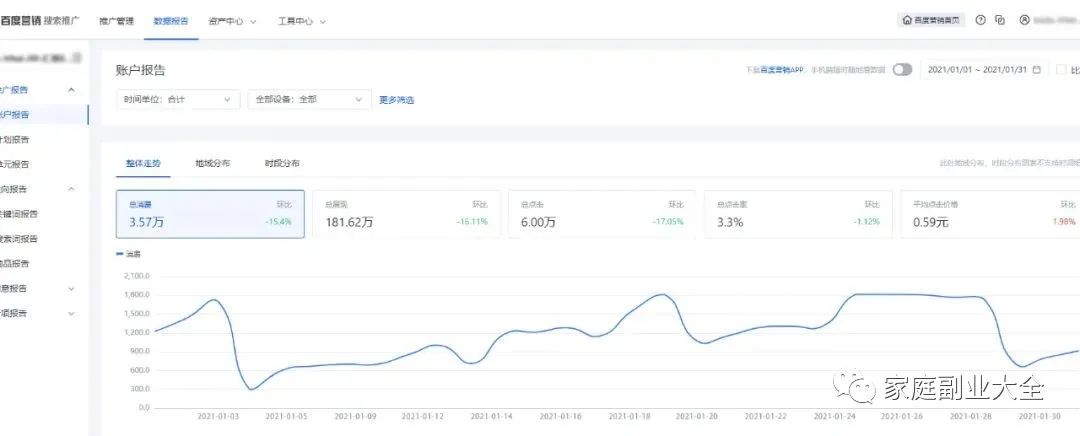Click the 消费 legend marker above chart

point(121,254)
